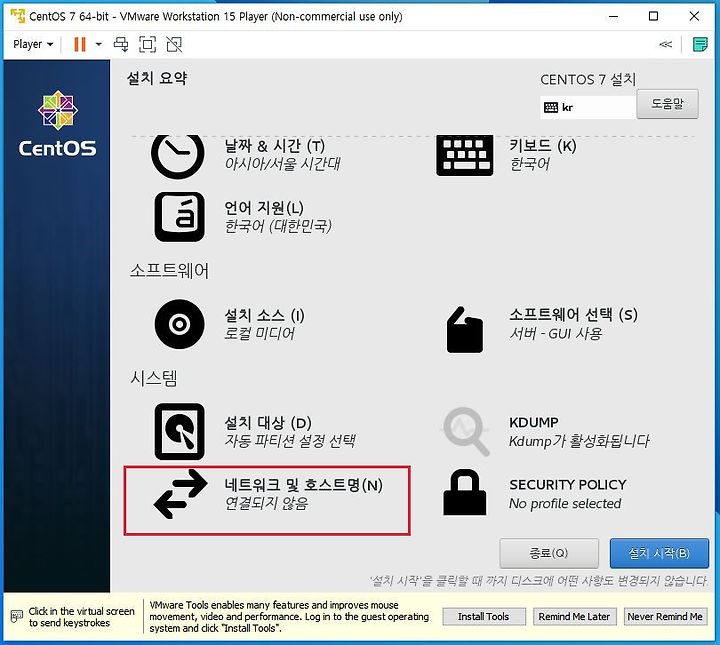720x645 pixels.
Task: Click the 도움말 help button
Action: coord(667,104)
